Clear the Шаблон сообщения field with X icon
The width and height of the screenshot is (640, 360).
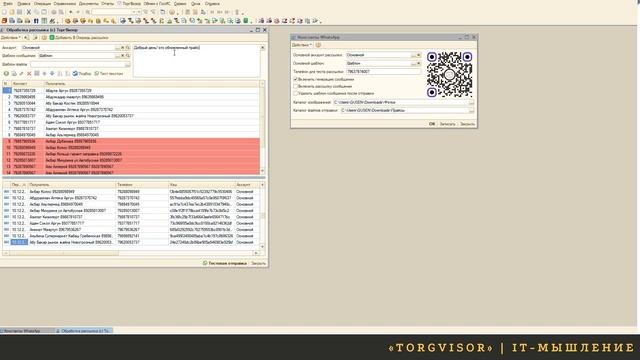tap(122, 56)
